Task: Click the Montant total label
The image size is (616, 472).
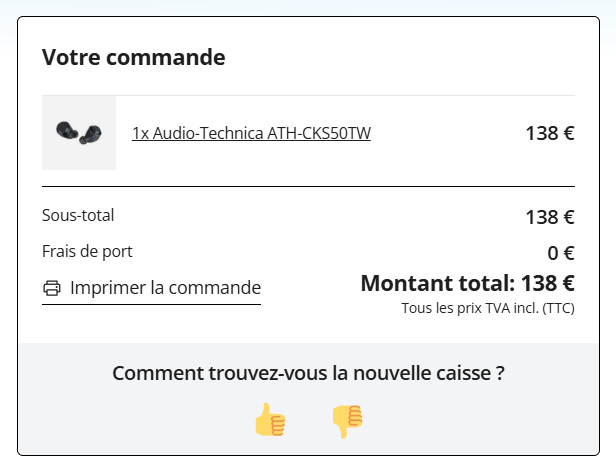Action: click(x=438, y=283)
